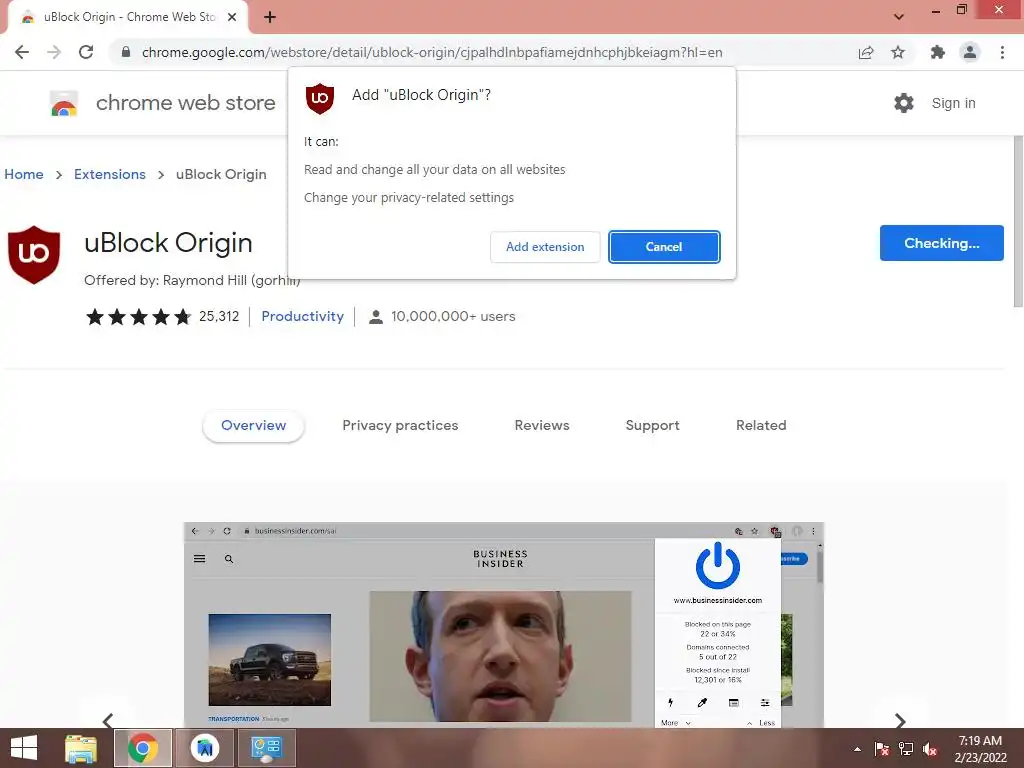Image resolution: width=1024 pixels, height=768 pixels.
Task: Cancel the Add uBlock Origin dialog
Action: [664, 247]
